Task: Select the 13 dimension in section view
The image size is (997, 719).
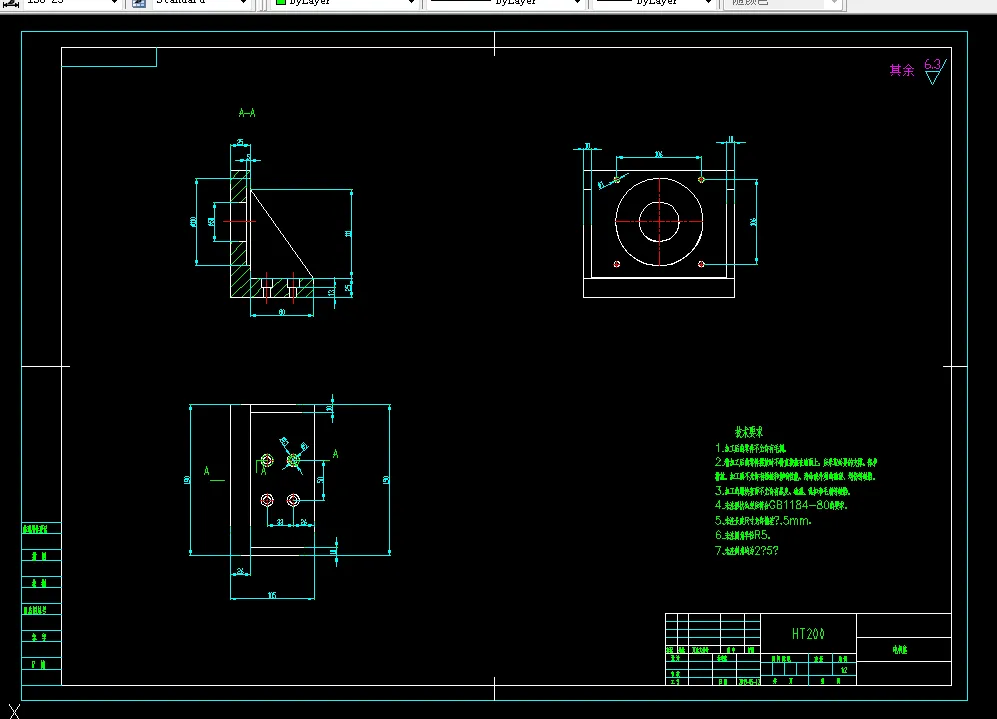Action: pos(331,292)
